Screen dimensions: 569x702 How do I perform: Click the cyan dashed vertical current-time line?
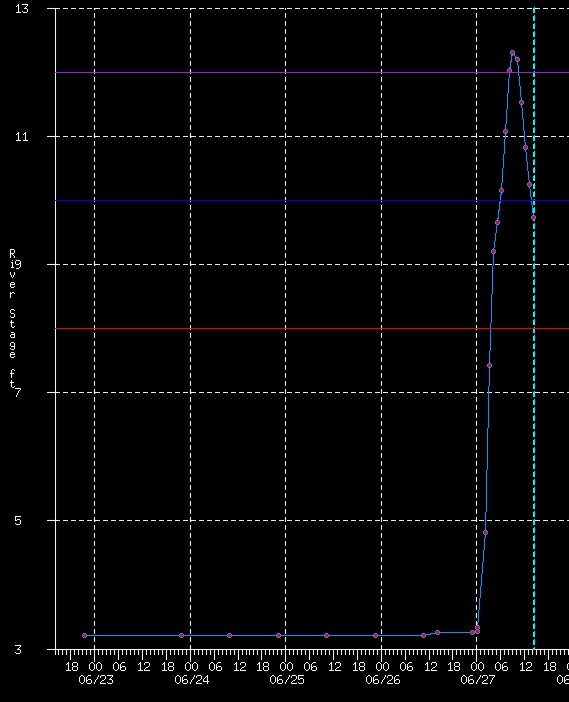[x=534, y=328]
